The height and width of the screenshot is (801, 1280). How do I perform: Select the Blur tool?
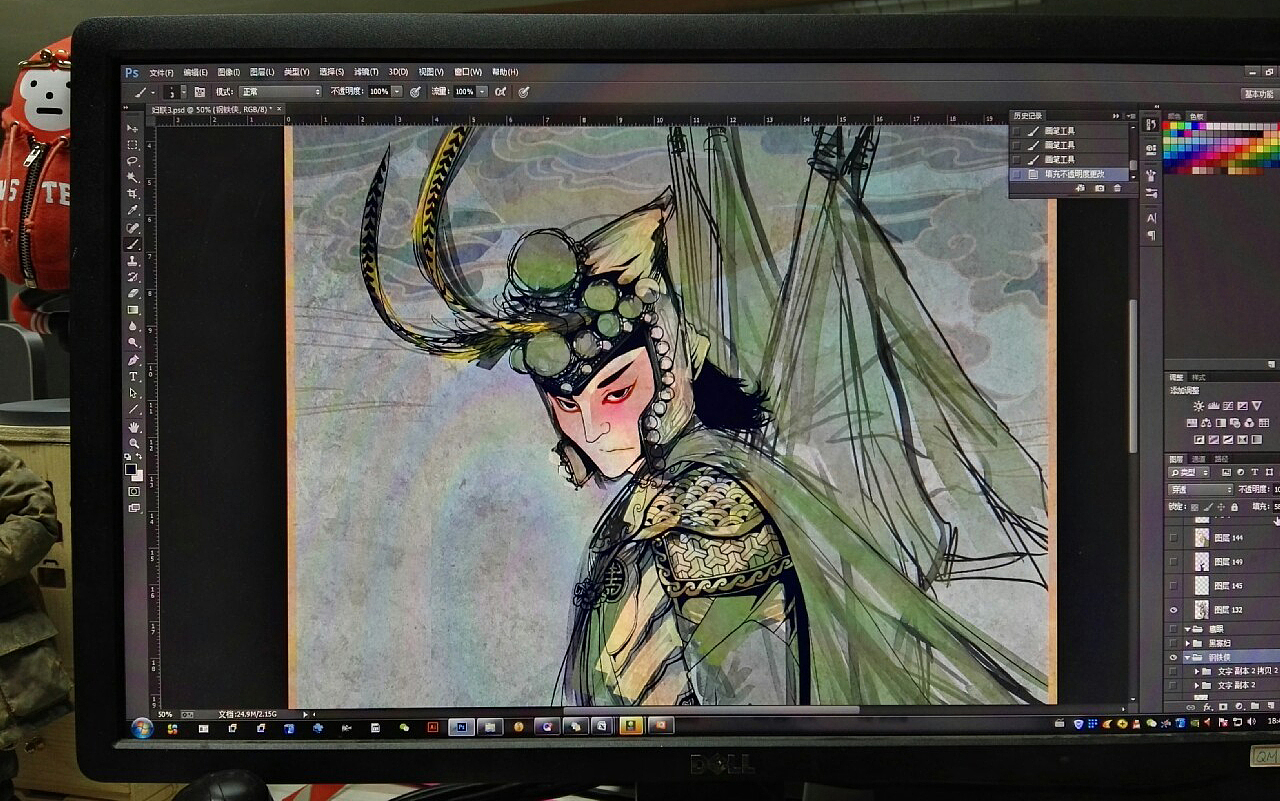[x=132, y=326]
